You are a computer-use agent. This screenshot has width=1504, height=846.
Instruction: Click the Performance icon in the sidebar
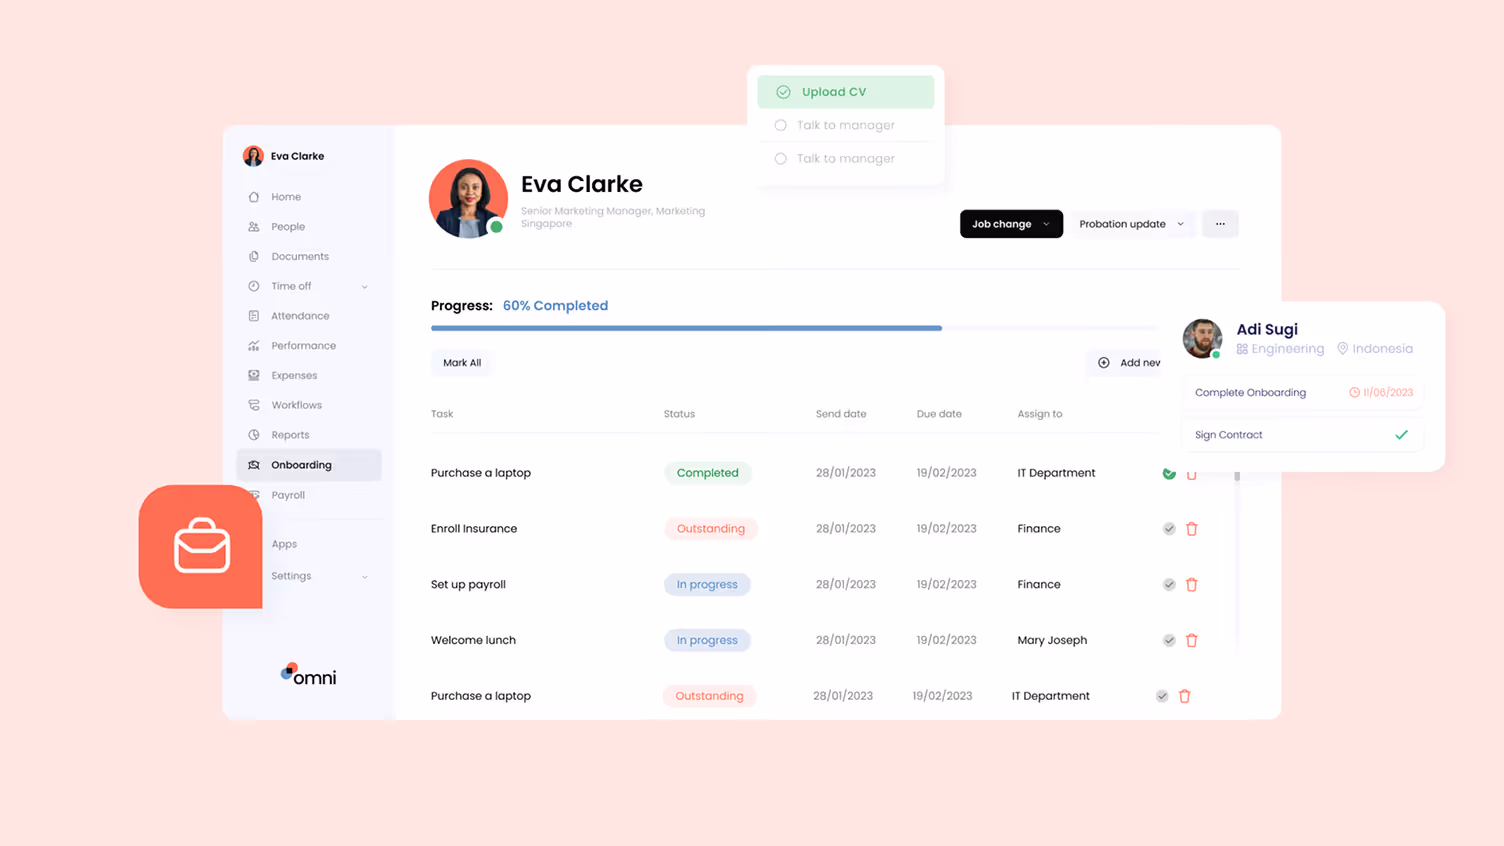point(256,345)
